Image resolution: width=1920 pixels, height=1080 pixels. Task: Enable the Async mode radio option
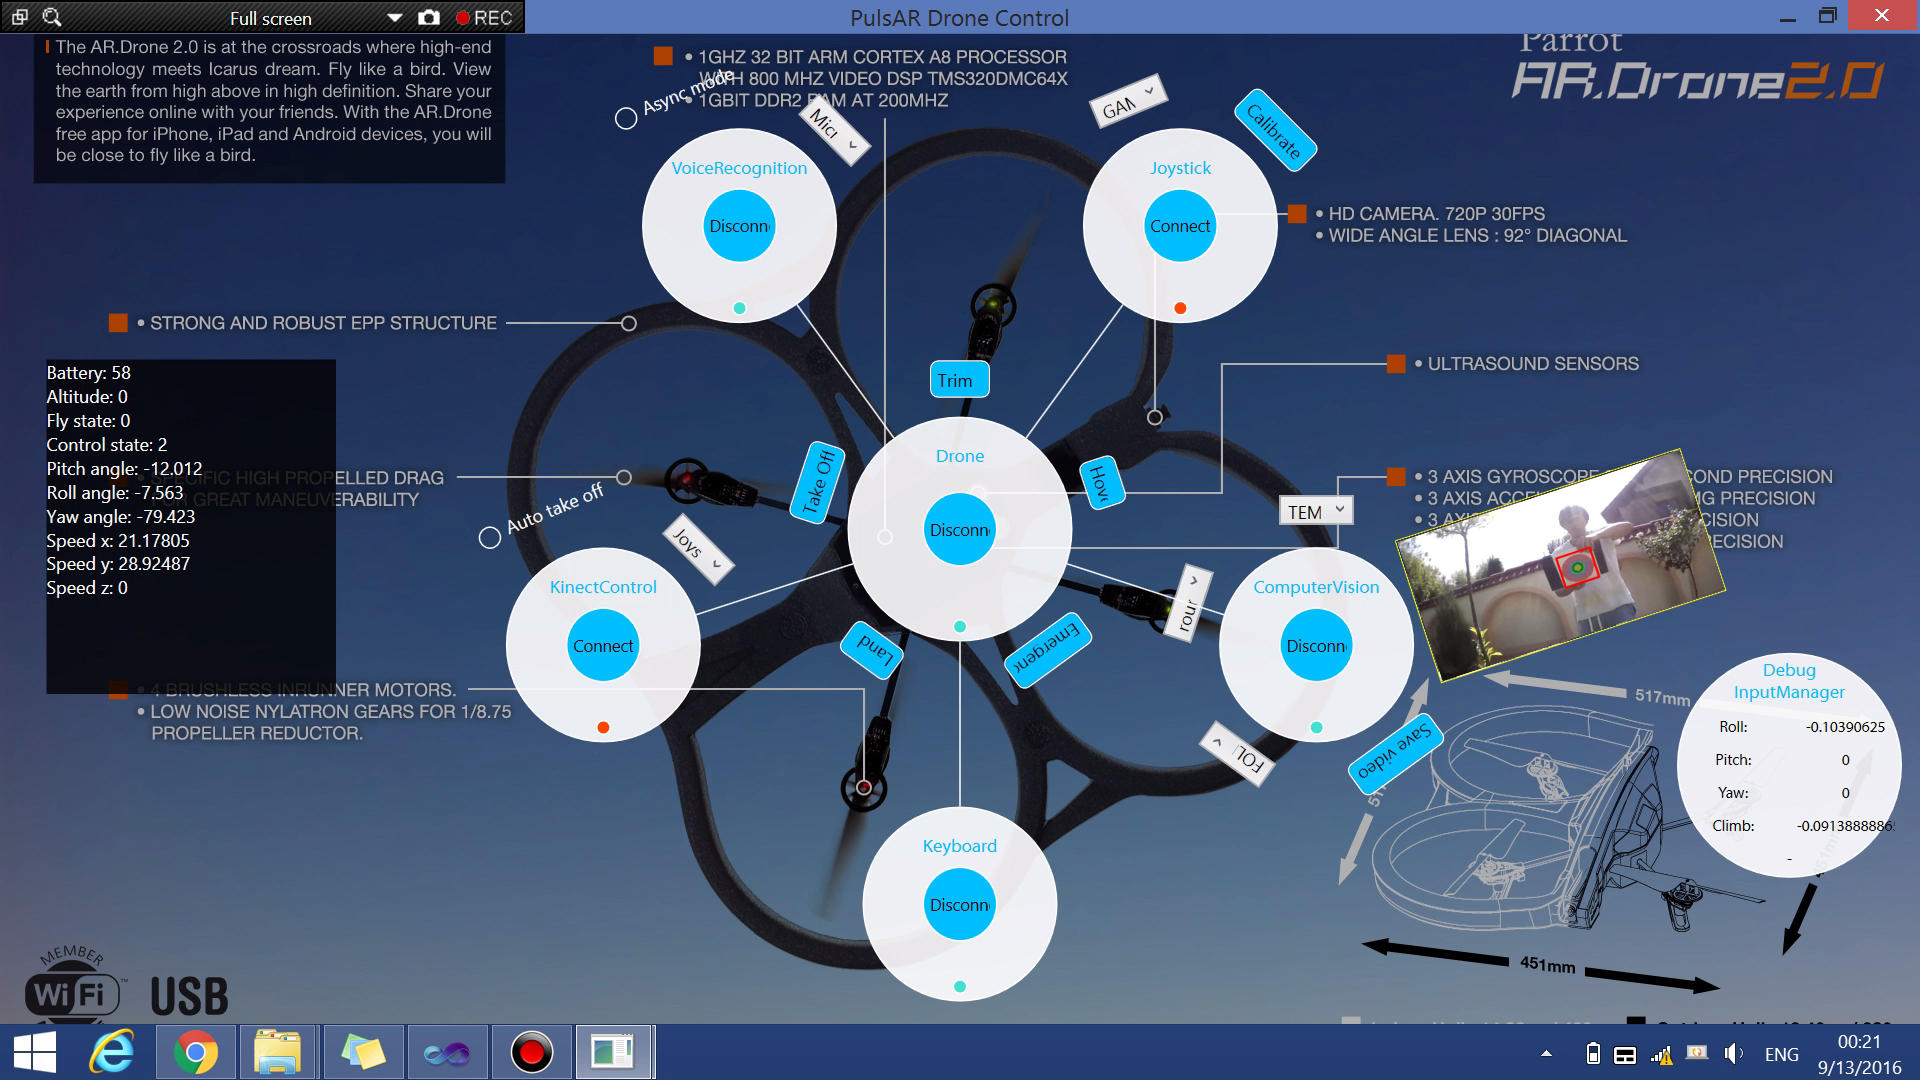[x=626, y=118]
